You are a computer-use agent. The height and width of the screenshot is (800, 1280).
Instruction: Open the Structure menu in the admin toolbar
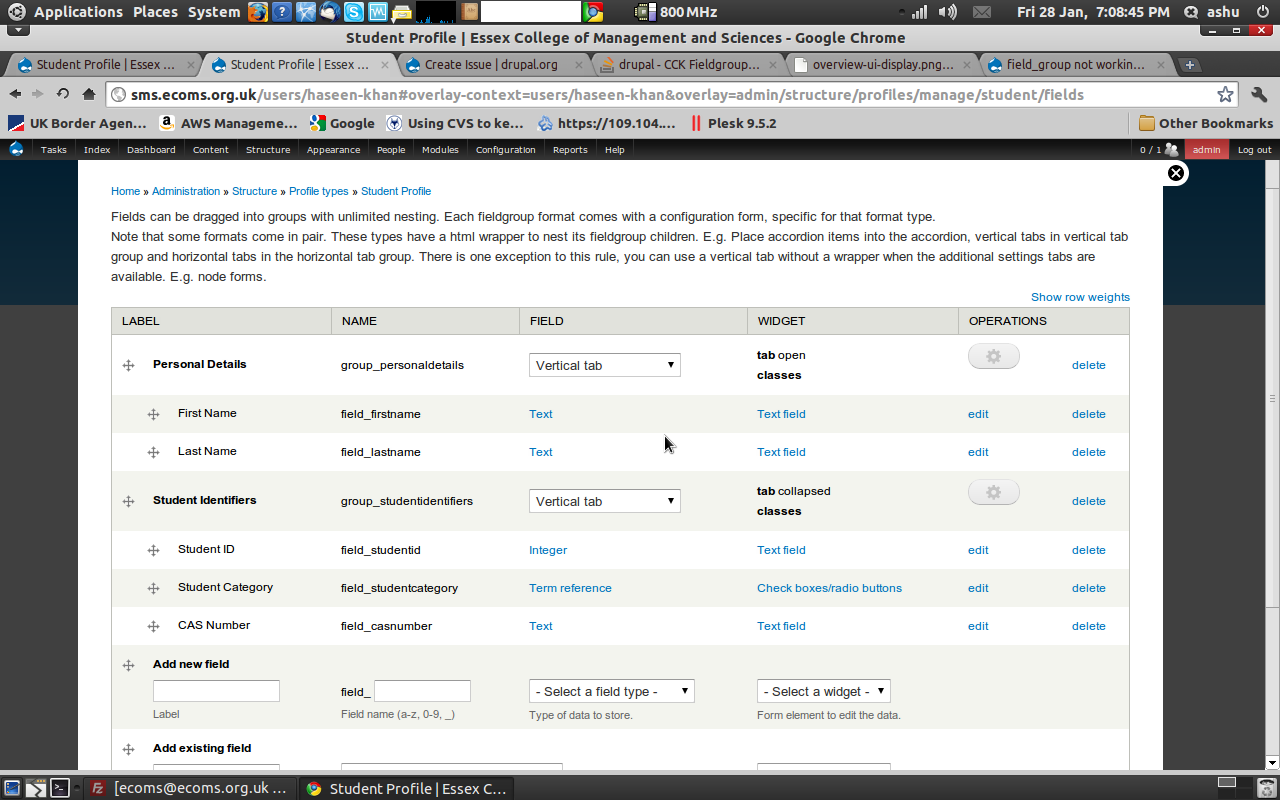[267, 149]
